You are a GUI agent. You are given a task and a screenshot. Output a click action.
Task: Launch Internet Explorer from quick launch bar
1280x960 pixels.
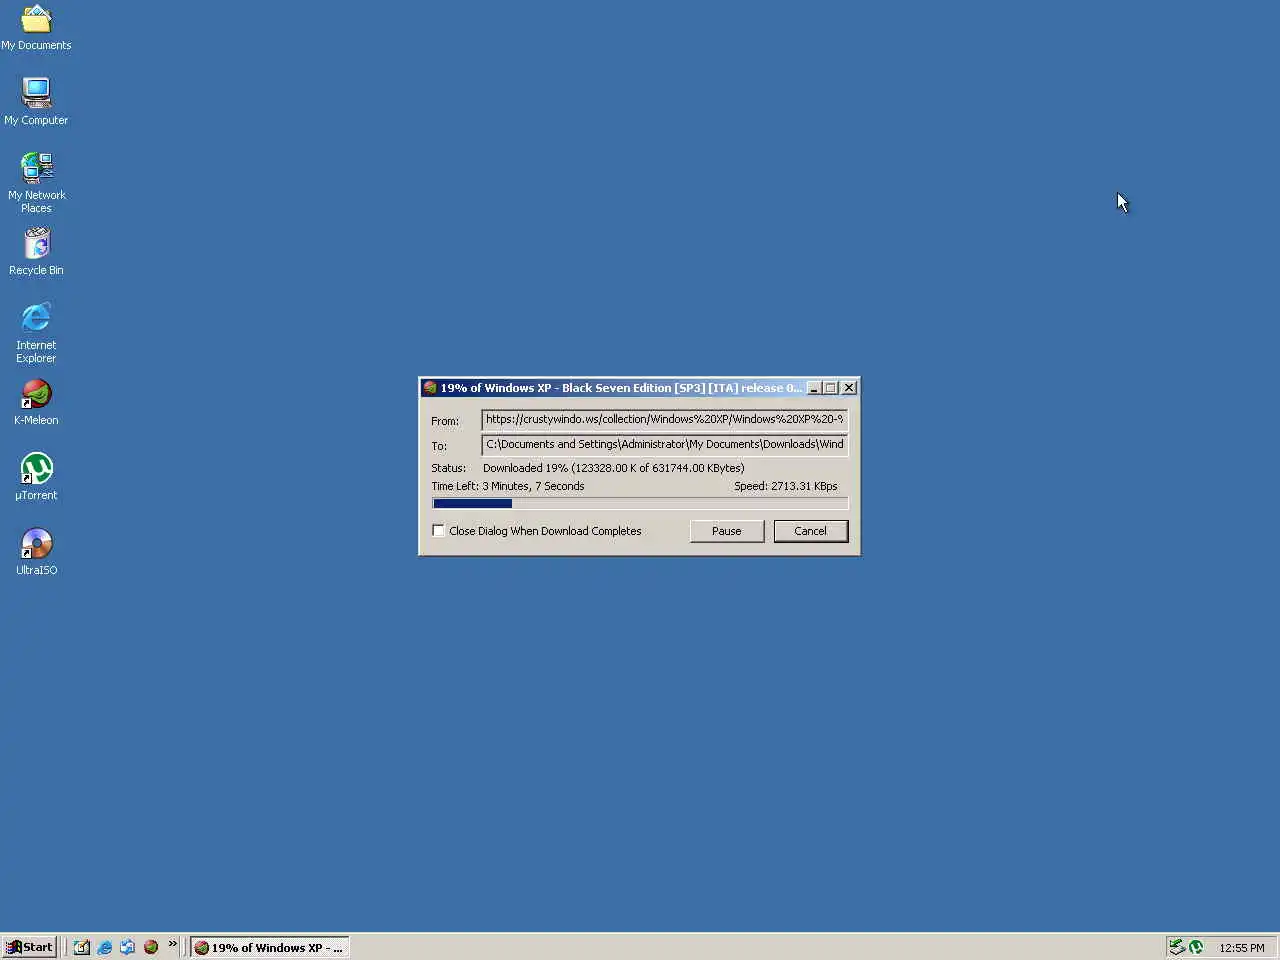(x=105, y=947)
